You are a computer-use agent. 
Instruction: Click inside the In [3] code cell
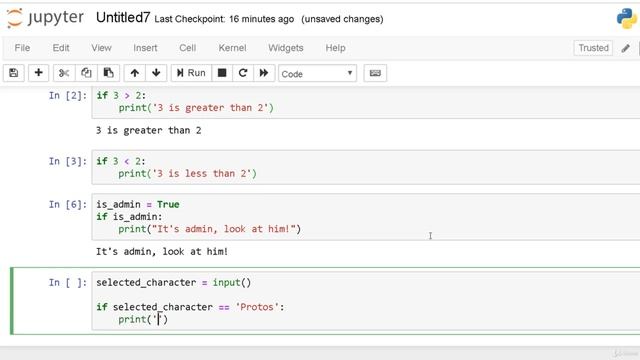click(366, 167)
